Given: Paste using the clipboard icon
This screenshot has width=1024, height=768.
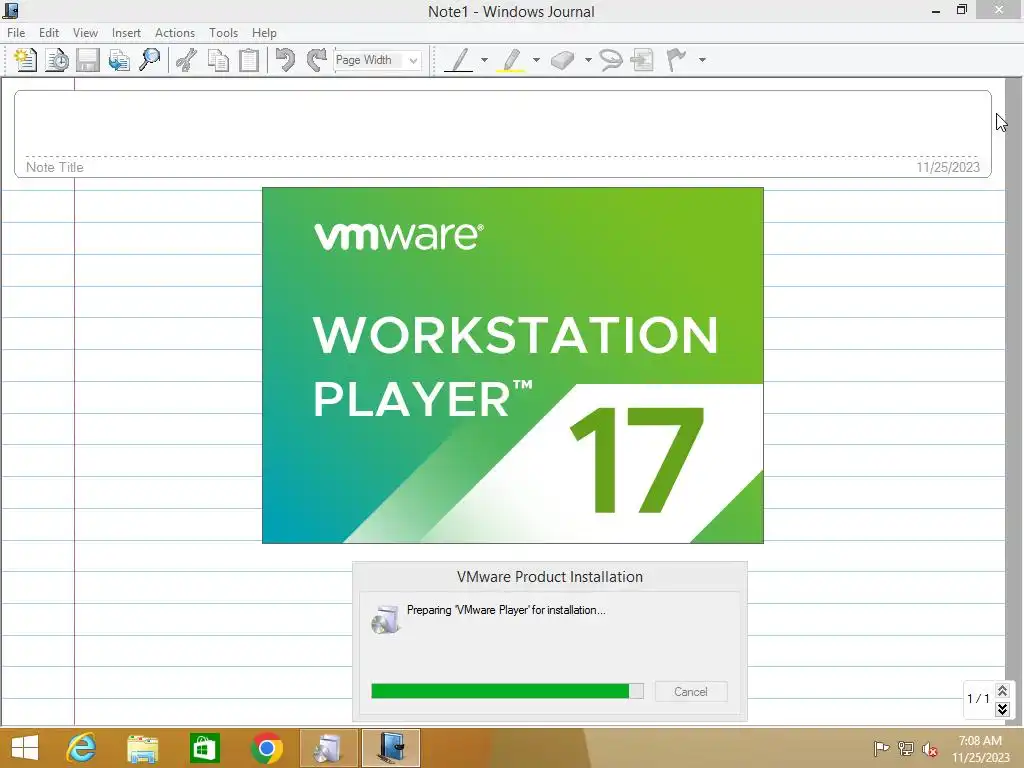Looking at the screenshot, I should 249,60.
